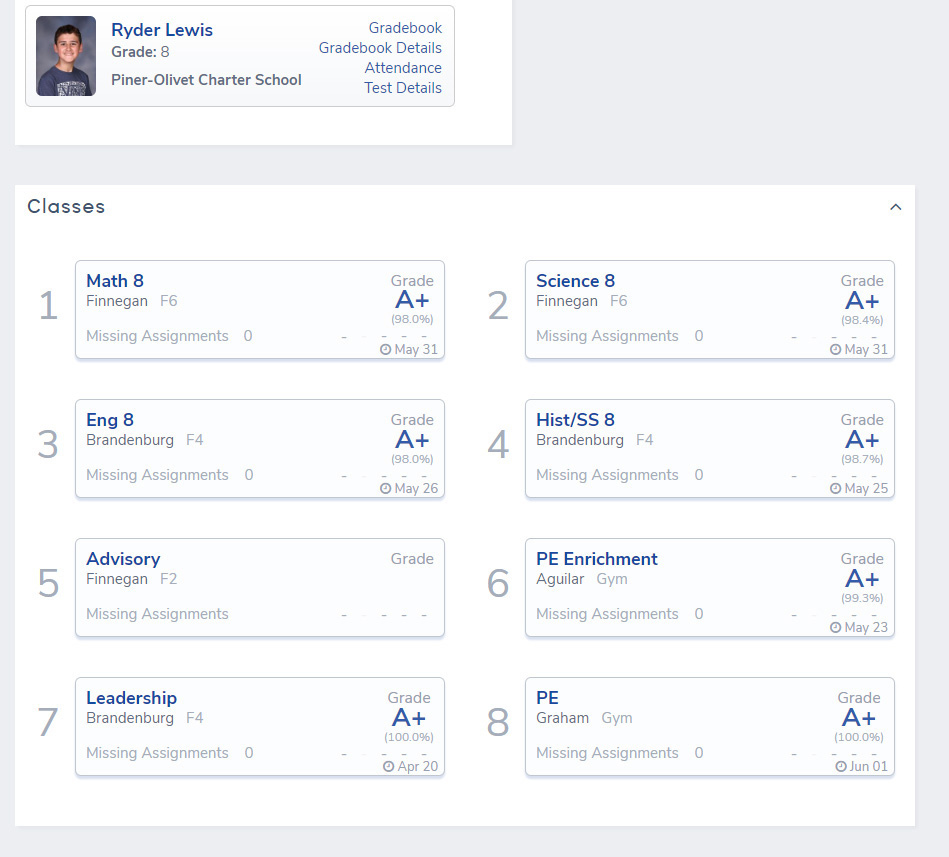Click the A+ grade in Leadership
The image size is (949, 857).
click(x=409, y=718)
